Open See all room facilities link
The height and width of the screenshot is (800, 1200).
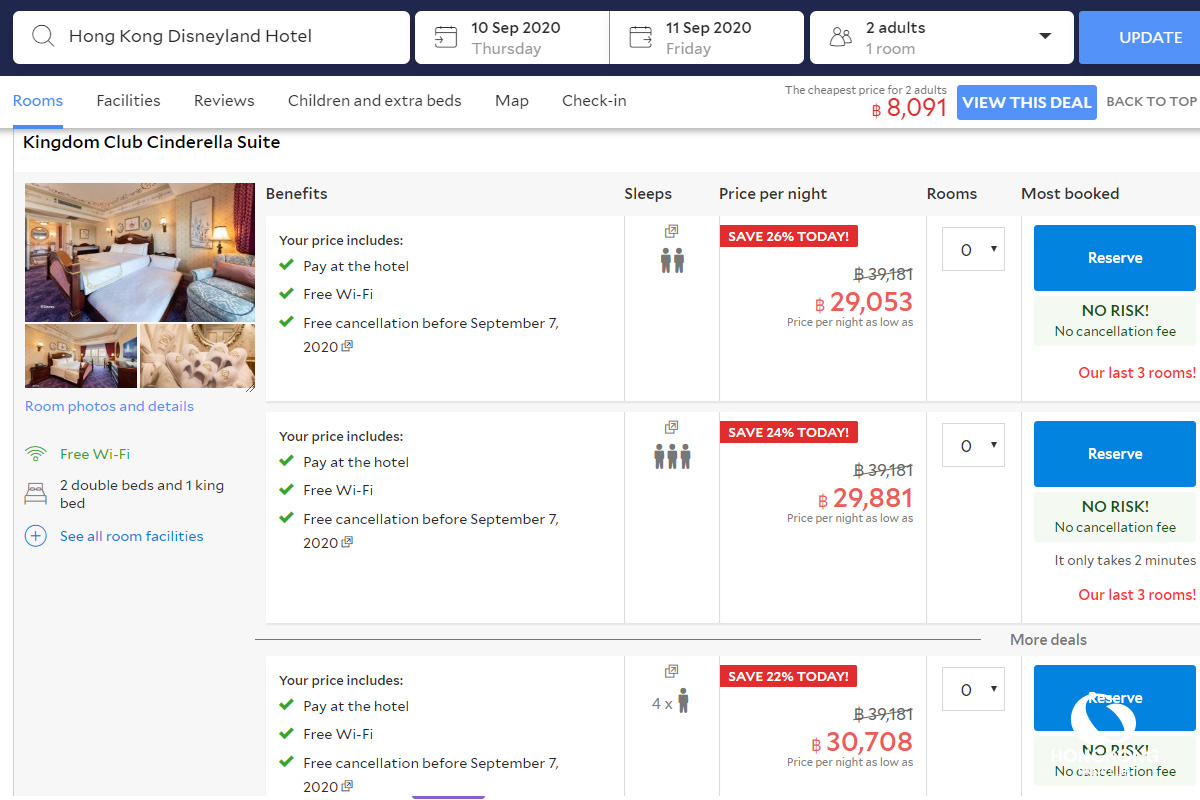[131, 536]
